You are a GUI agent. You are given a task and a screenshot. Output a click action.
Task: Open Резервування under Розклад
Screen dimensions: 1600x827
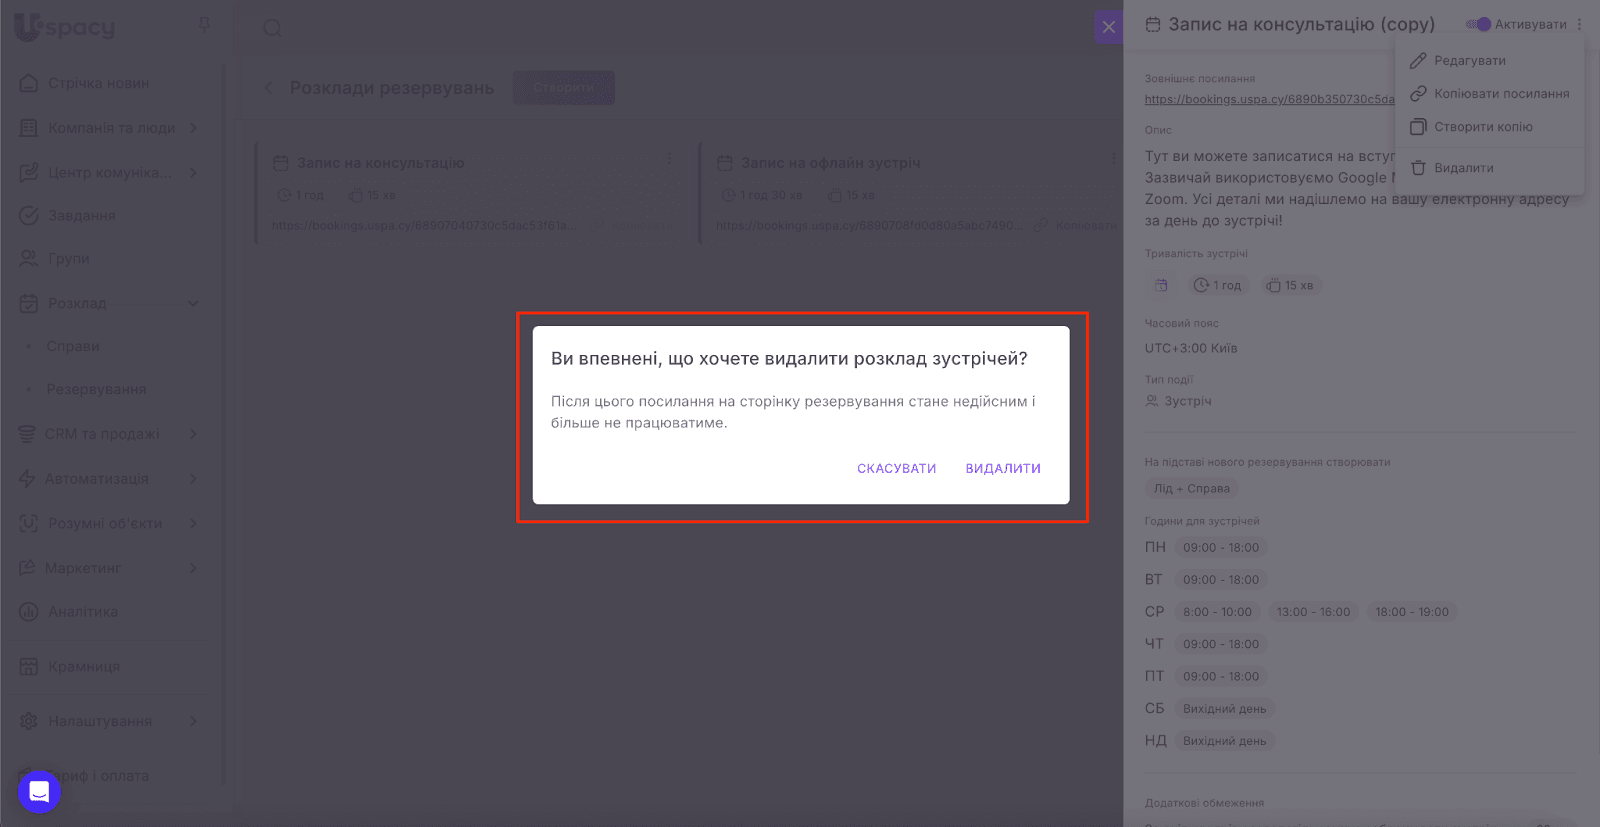[x=96, y=389]
